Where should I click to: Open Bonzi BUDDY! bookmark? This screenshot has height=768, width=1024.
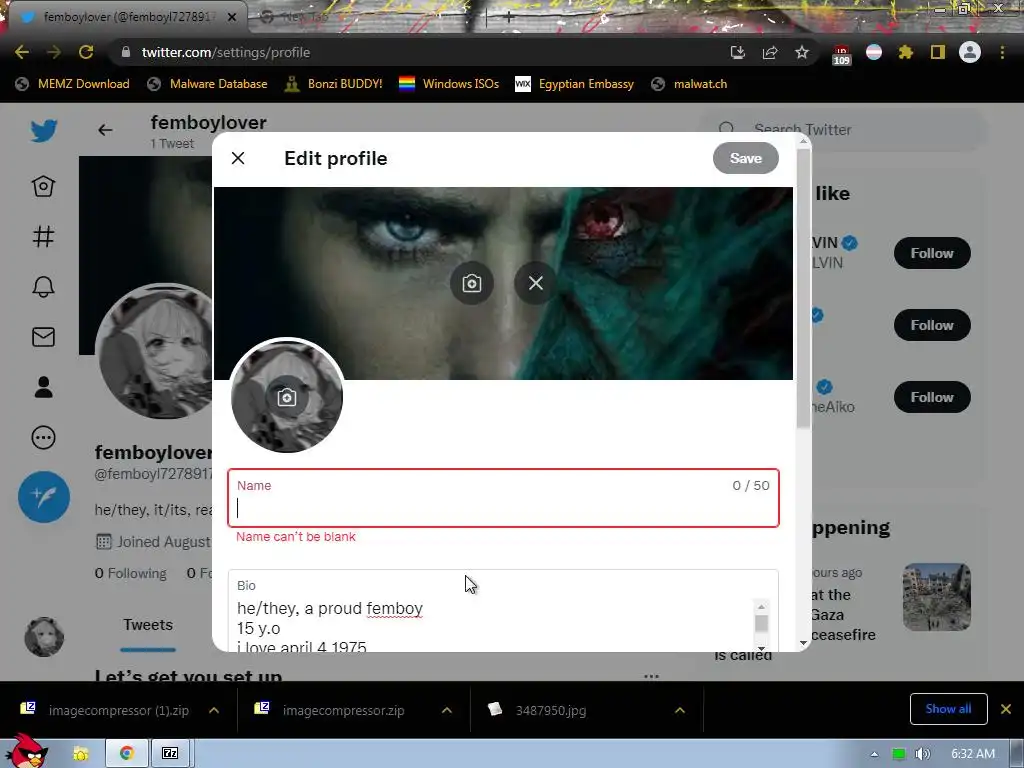tap(334, 84)
